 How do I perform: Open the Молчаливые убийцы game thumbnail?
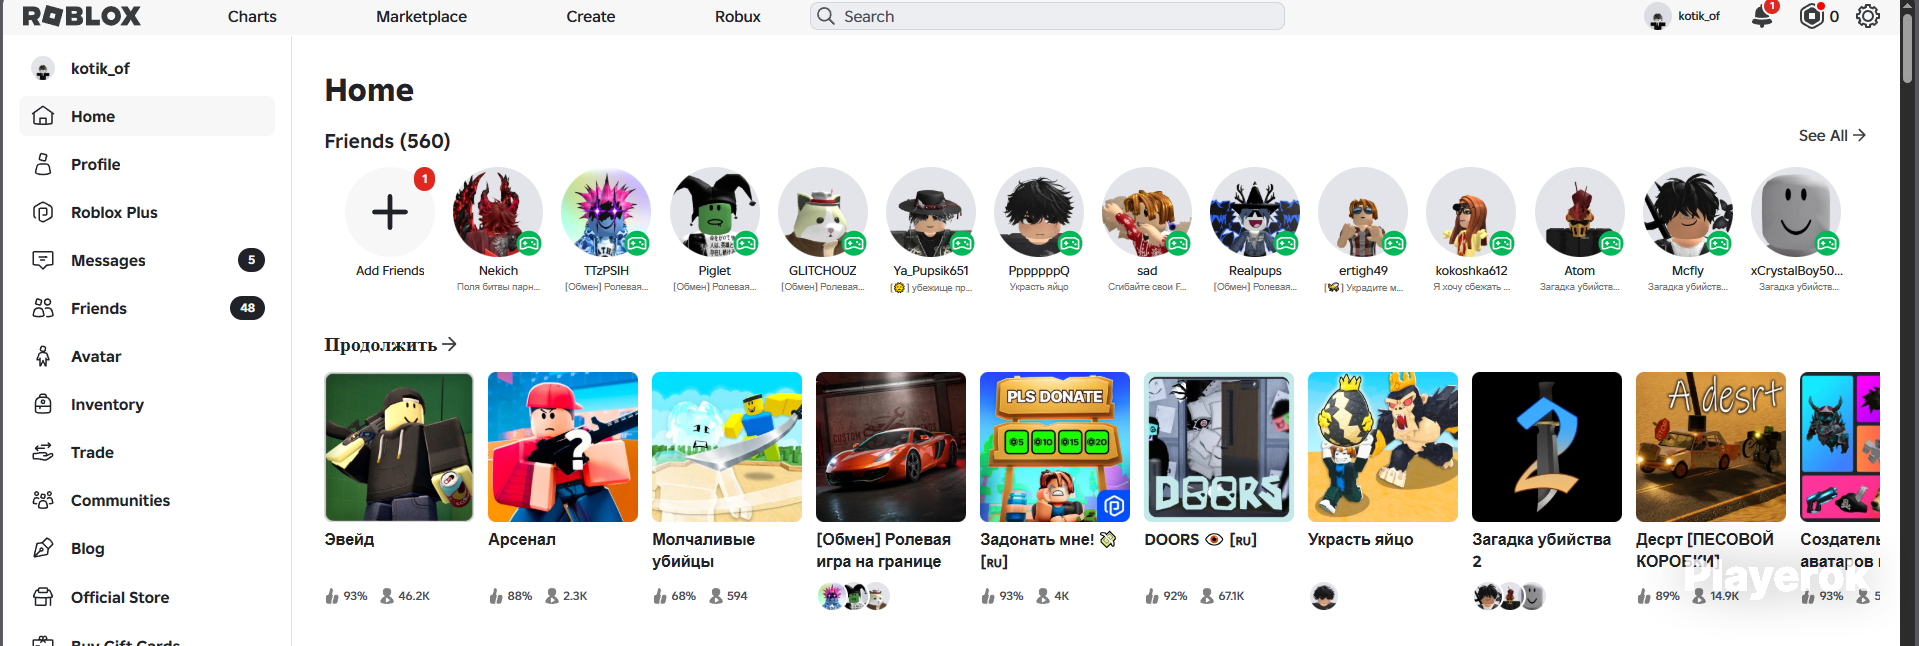click(x=727, y=447)
